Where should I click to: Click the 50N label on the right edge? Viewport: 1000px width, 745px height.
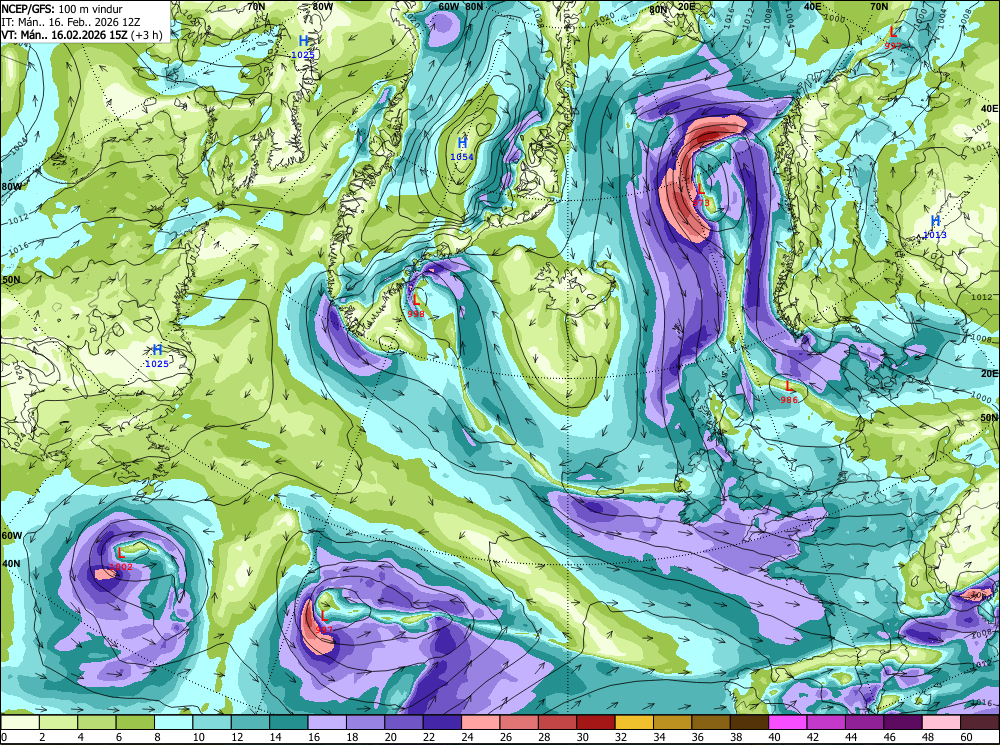click(990, 418)
